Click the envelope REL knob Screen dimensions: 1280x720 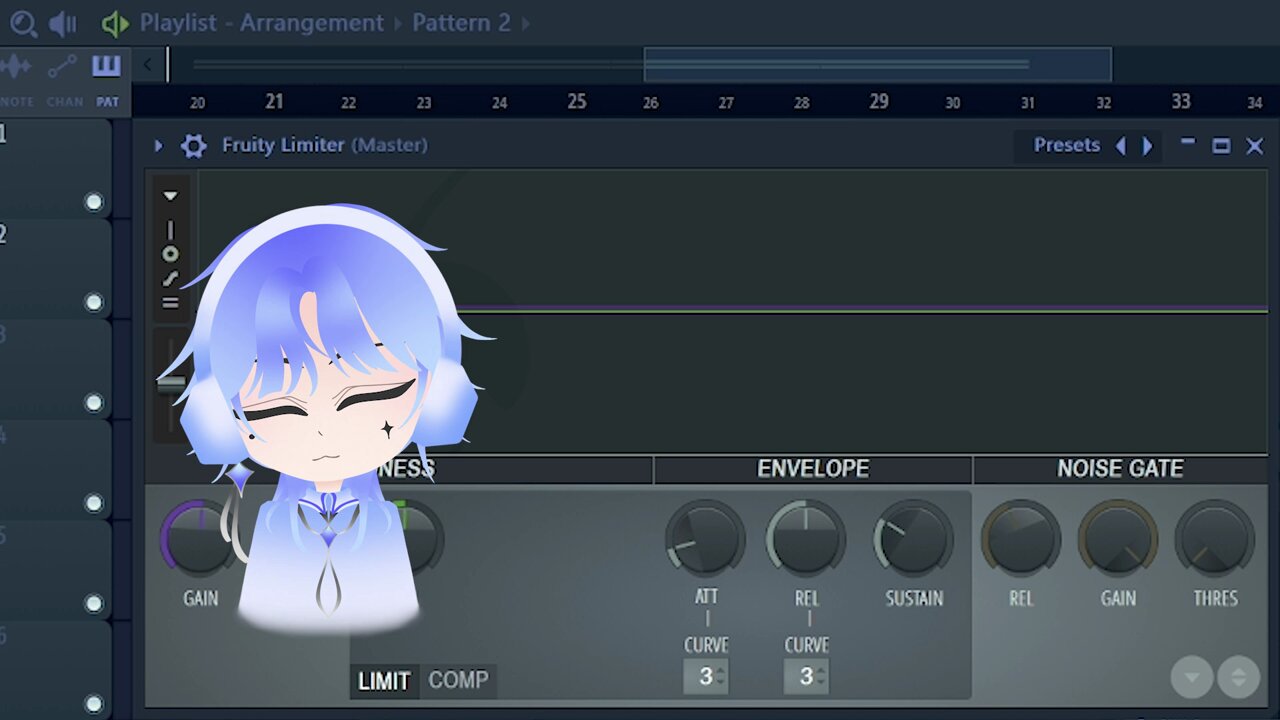[806, 539]
